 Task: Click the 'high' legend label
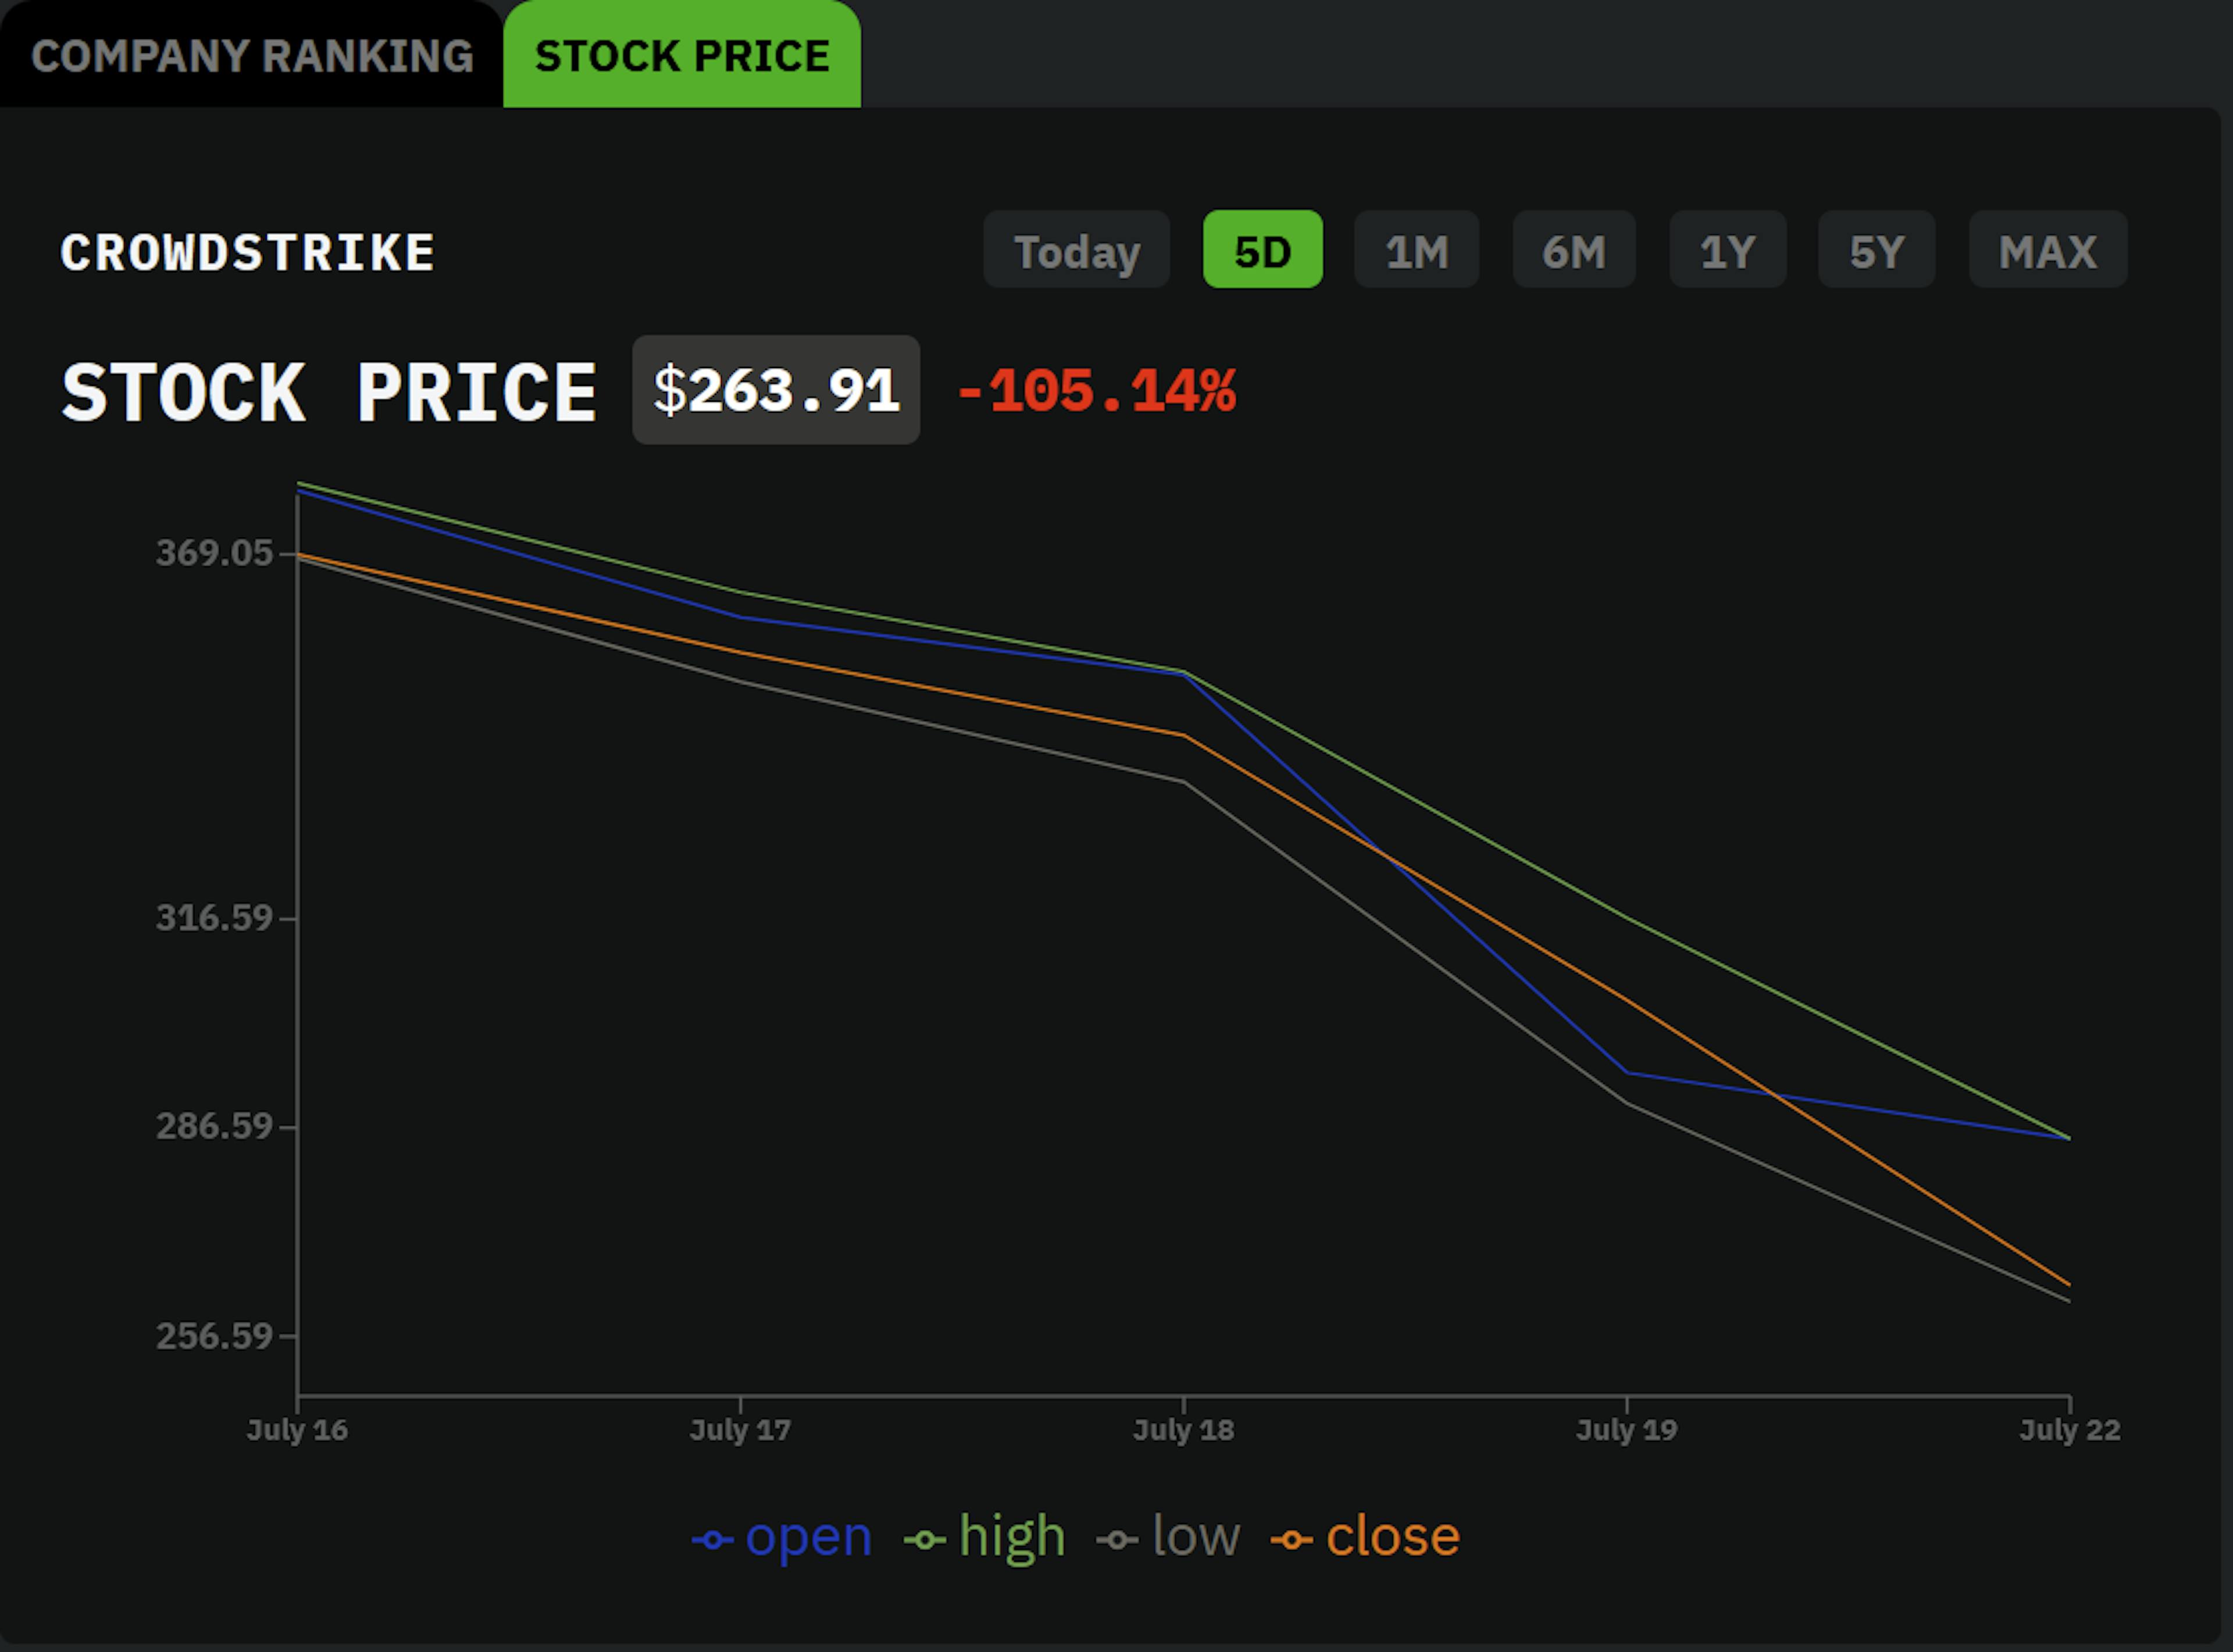tap(1011, 1536)
